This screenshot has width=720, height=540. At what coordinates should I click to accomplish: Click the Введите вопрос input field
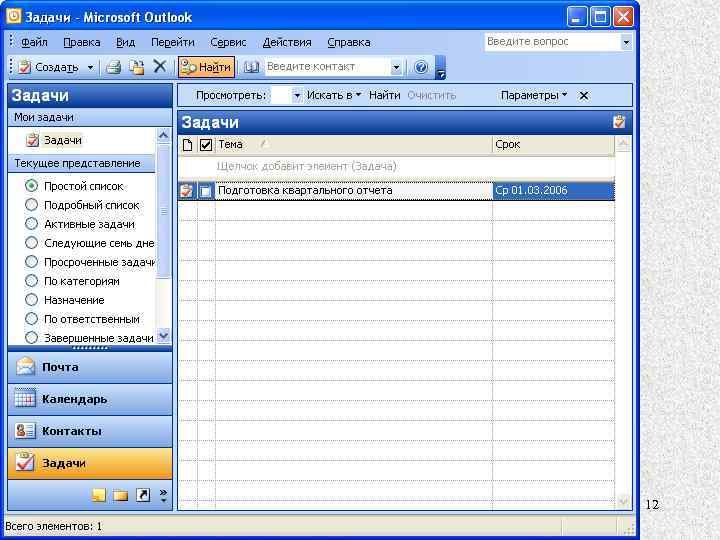coord(552,42)
